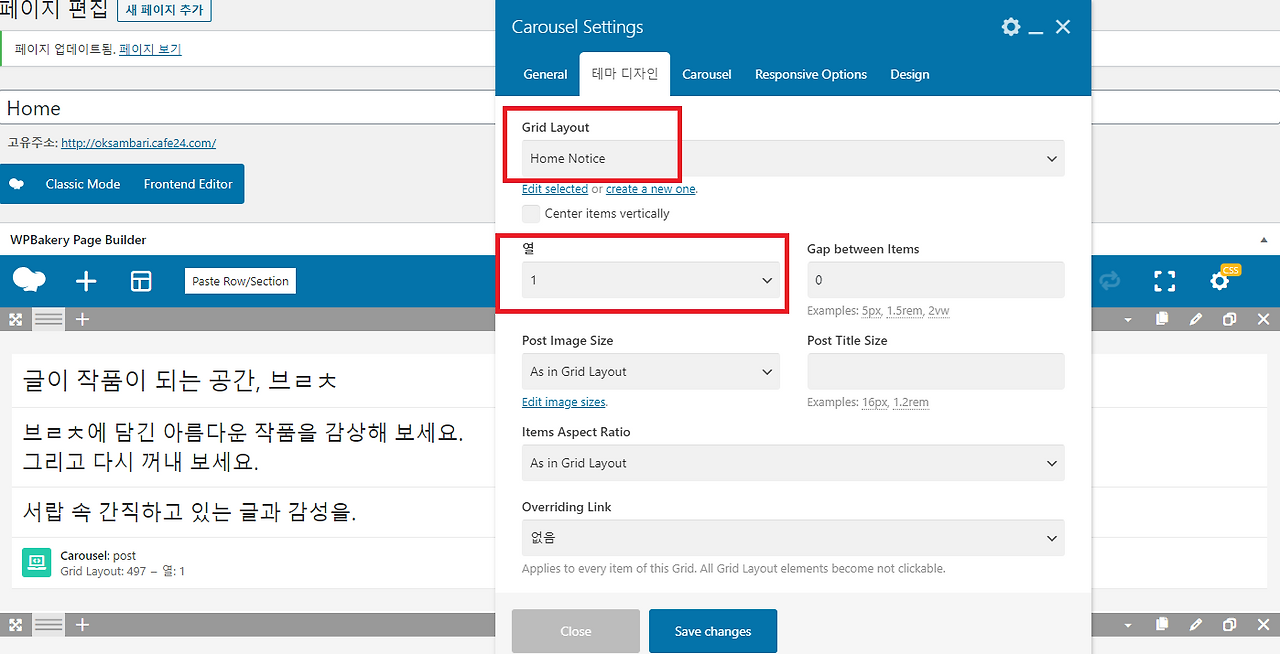
Task: Switch to the Carousel tab
Action: pos(707,74)
